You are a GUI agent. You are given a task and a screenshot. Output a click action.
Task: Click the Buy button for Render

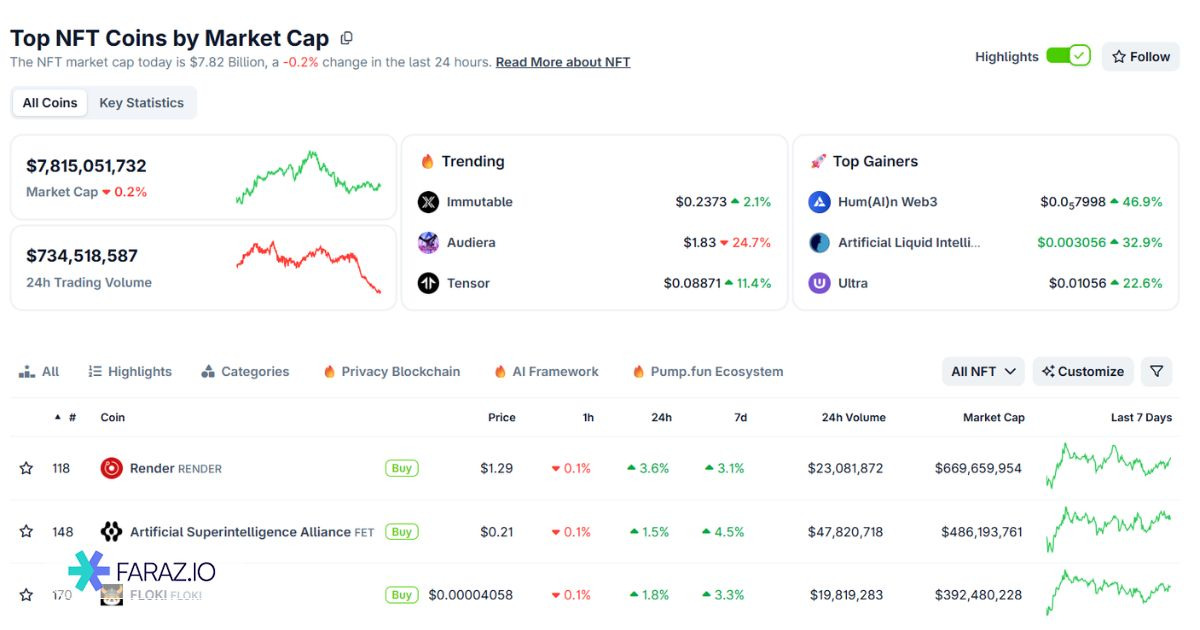402,468
